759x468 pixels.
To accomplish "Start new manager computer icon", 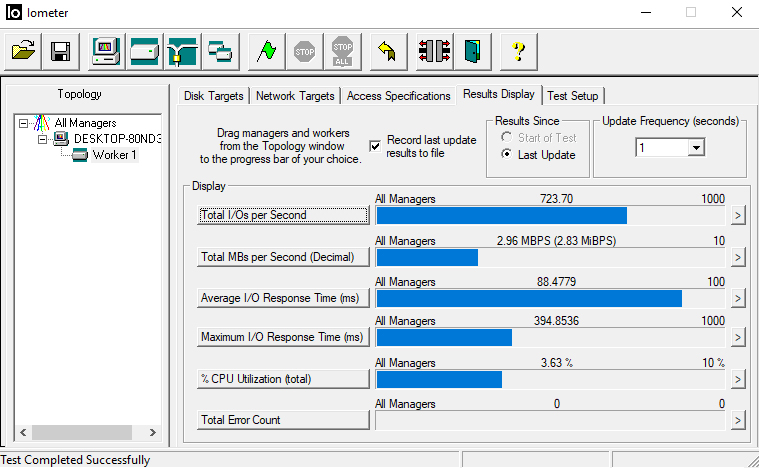I will point(106,51).
